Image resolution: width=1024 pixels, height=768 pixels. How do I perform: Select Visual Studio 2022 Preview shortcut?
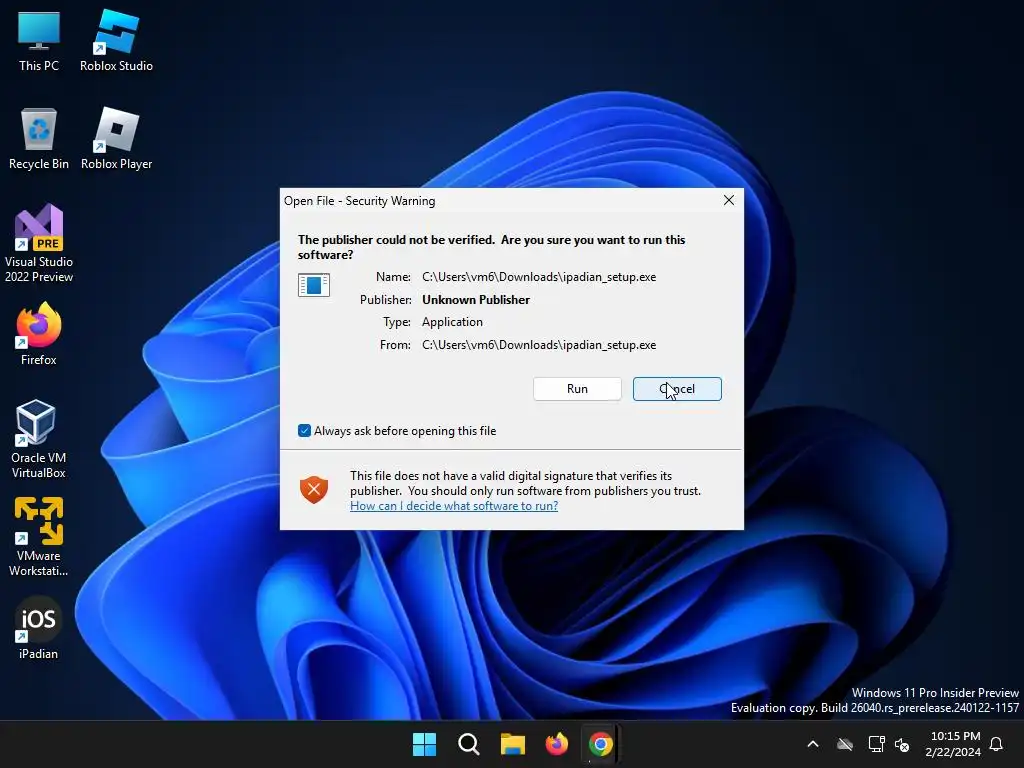tap(39, 243)
